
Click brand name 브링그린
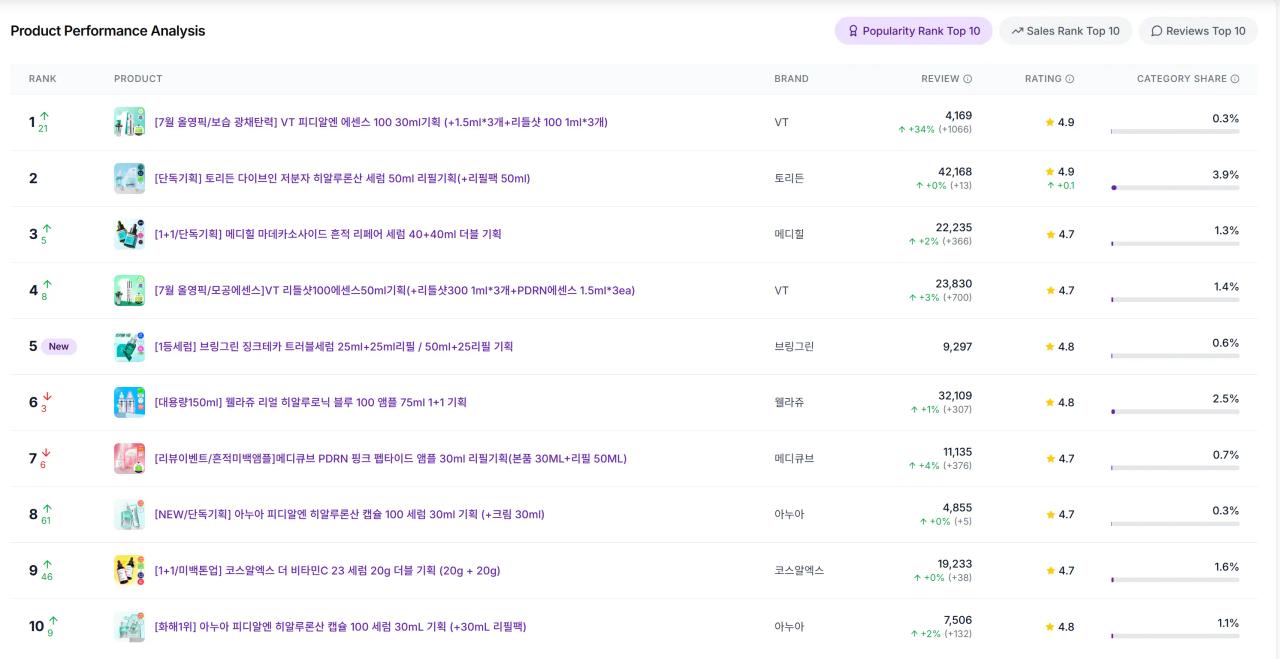[x=794, y=346]
